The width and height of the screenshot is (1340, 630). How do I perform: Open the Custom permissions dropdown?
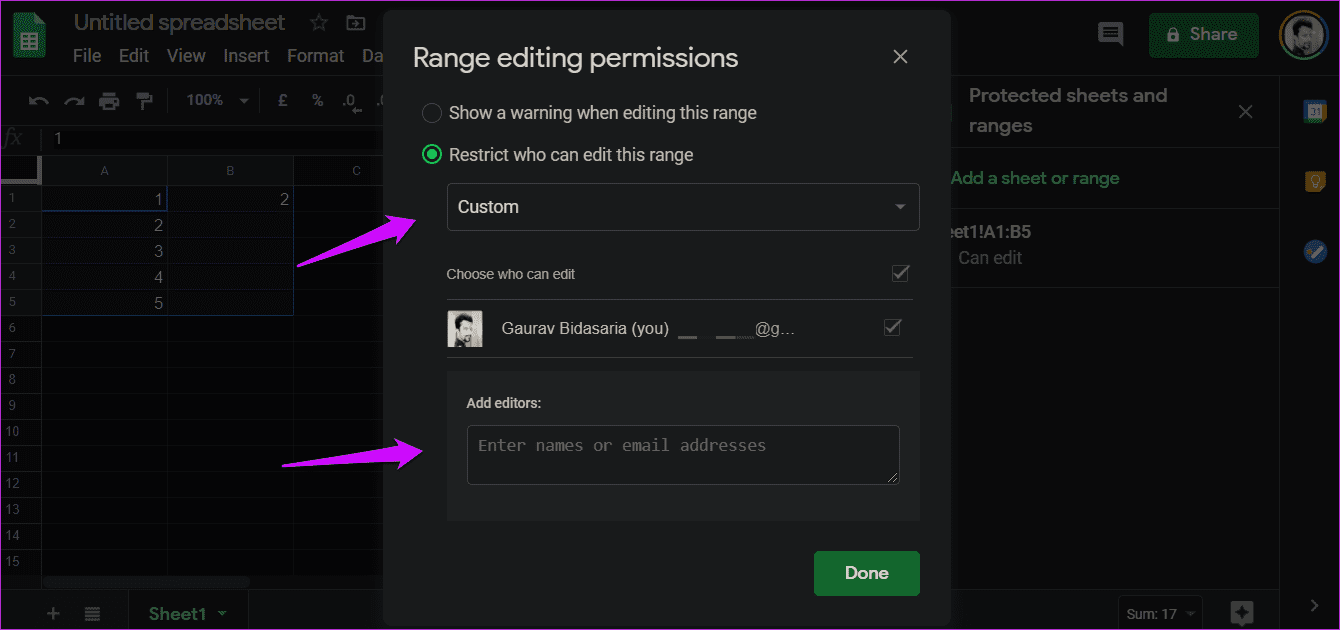point(683,207)
